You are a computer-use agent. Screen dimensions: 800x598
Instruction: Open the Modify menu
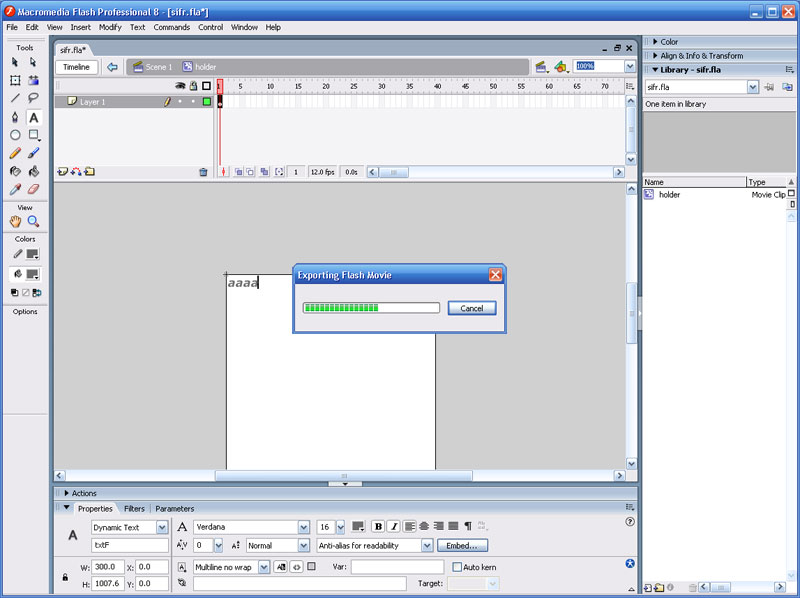110,27
